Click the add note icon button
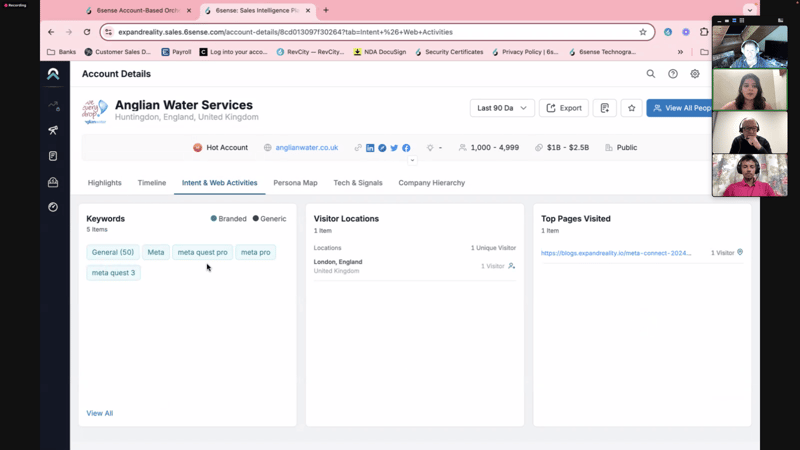This screenshot has height=450, width=800. pyautogui.click(x=605, y=108)
